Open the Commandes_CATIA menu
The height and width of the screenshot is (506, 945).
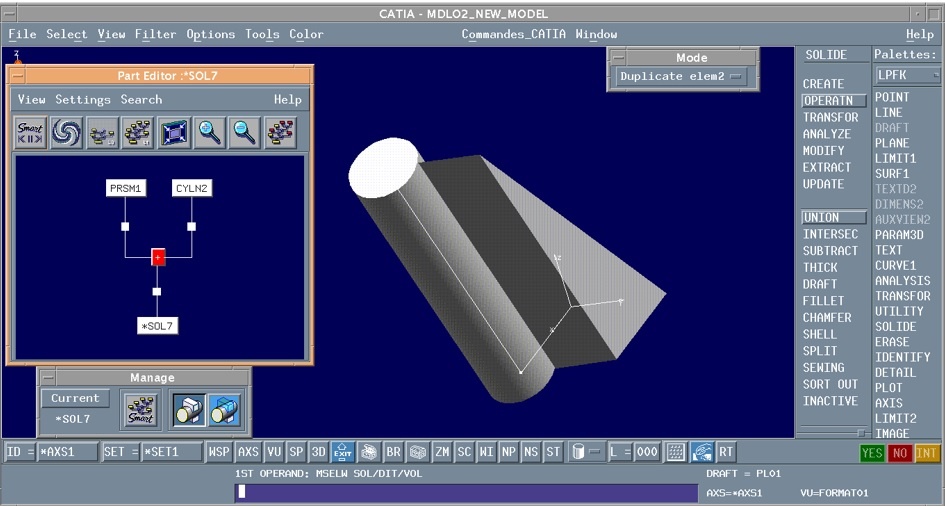pos(513,34)
